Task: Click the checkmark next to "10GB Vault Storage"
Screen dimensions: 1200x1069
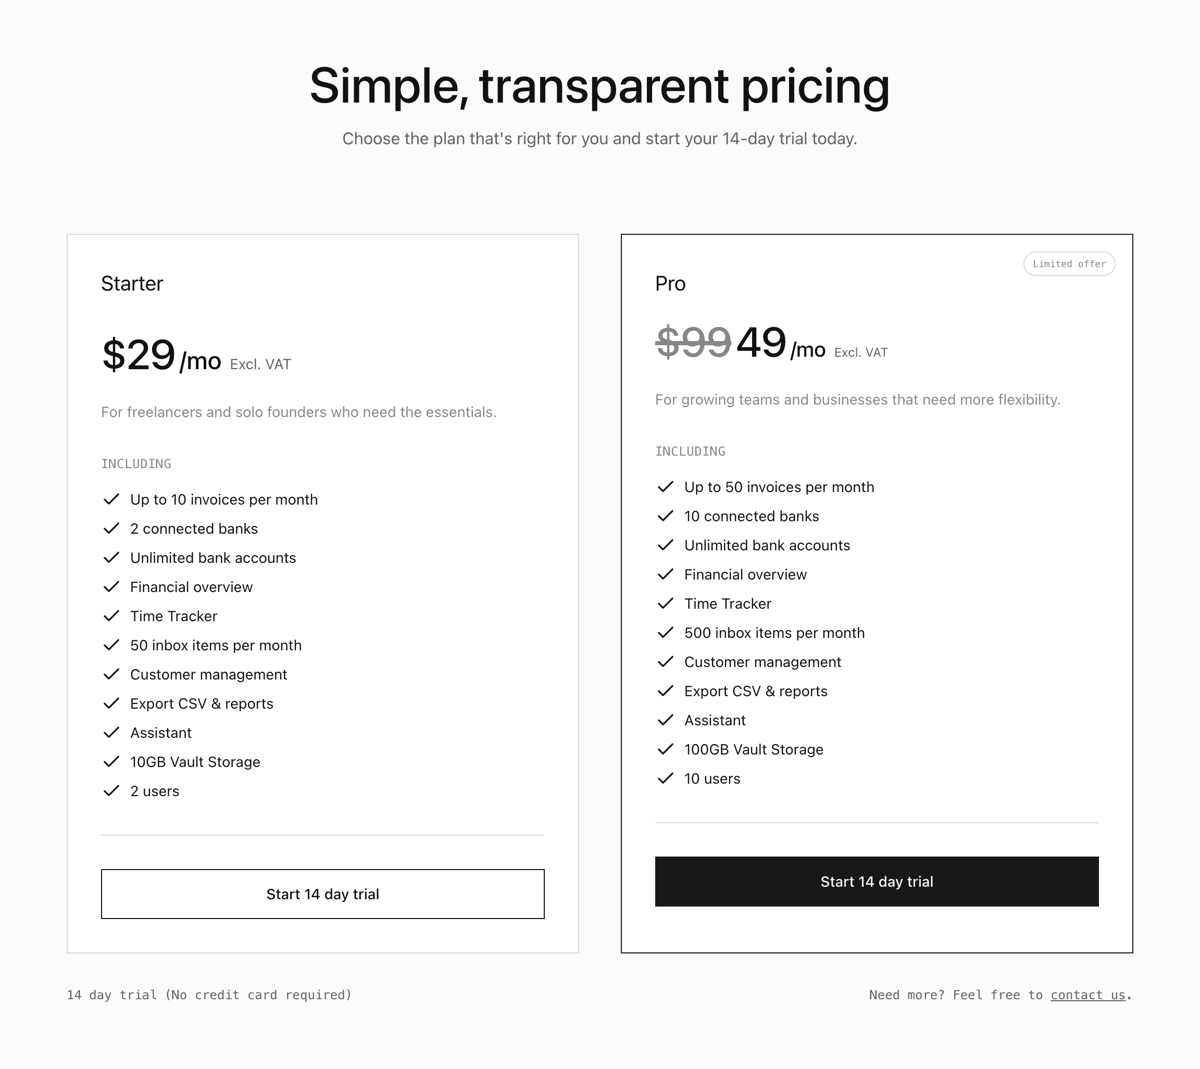Action: coord(111,761)
